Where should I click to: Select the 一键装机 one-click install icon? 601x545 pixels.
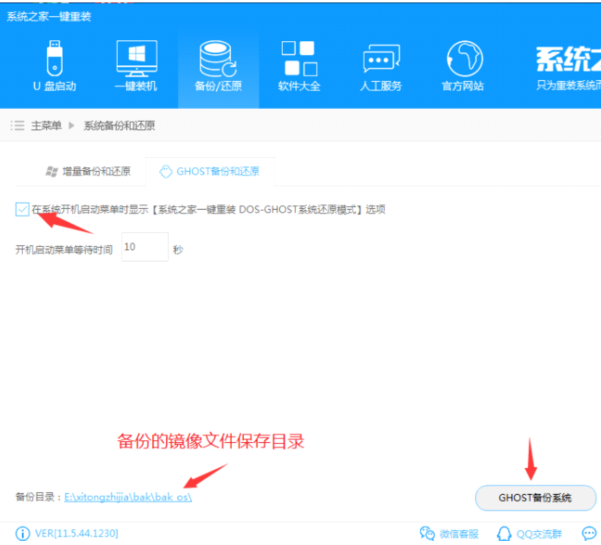[x=136, y=65]
